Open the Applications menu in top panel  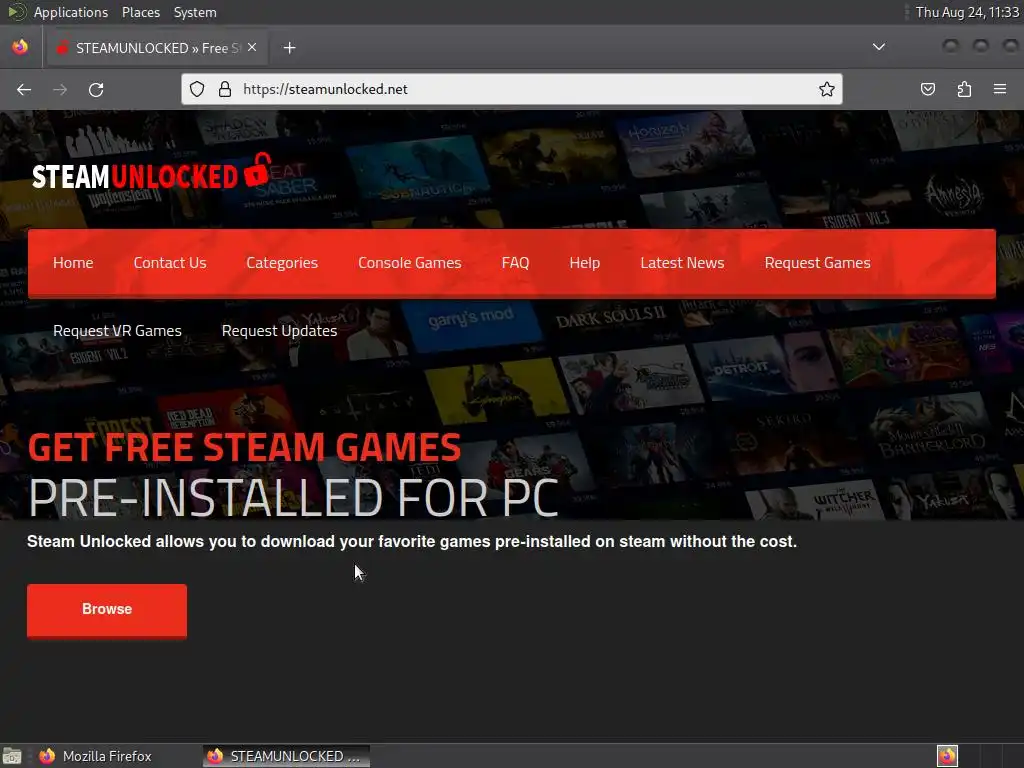pos(71,12)
